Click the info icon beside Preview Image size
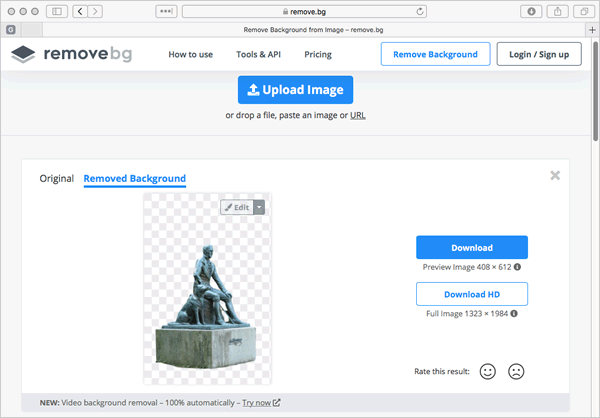Screen dimensions: 600x418 517,267
